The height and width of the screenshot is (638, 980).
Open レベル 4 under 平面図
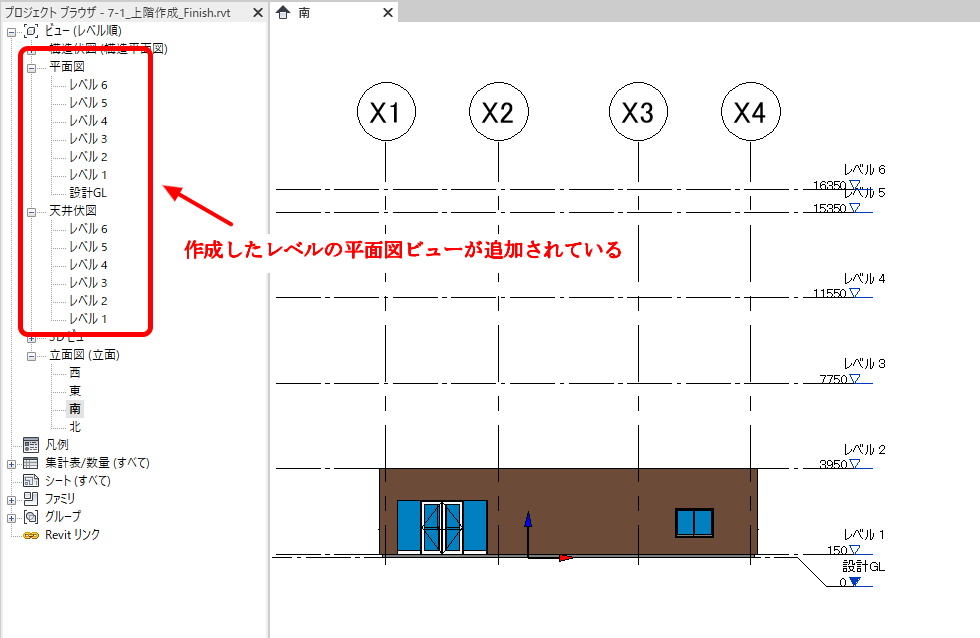coord(88,121)
